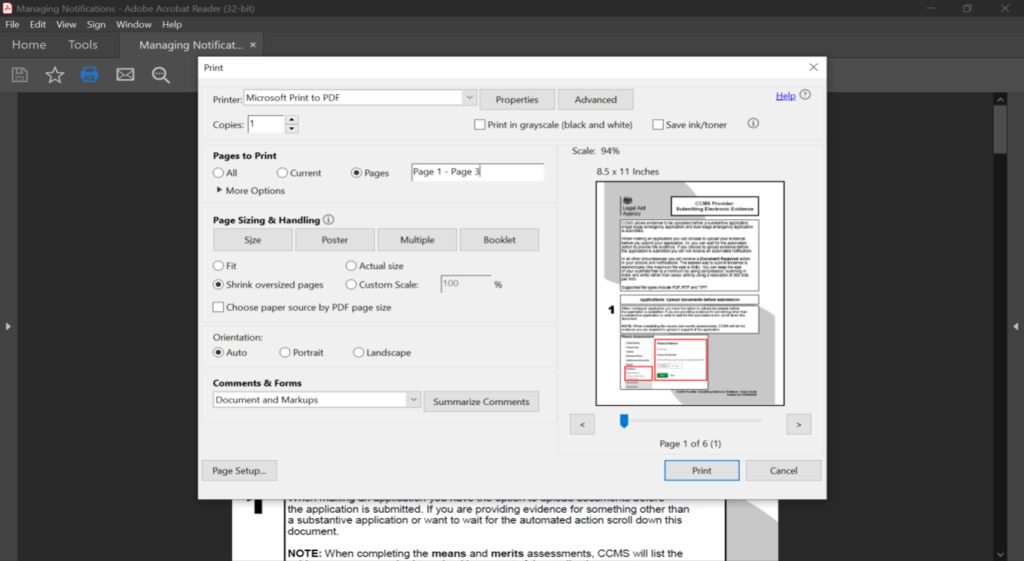Open the Window menu
1024x561 pixels.
[133, 24]
